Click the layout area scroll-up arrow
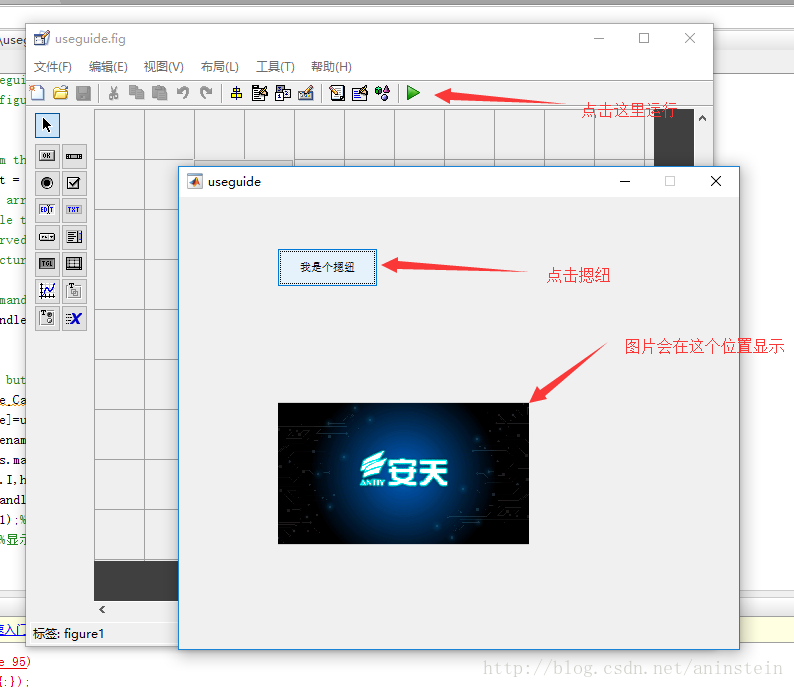The width and height of the screenshot is (794, 688). tap(702, 118)
